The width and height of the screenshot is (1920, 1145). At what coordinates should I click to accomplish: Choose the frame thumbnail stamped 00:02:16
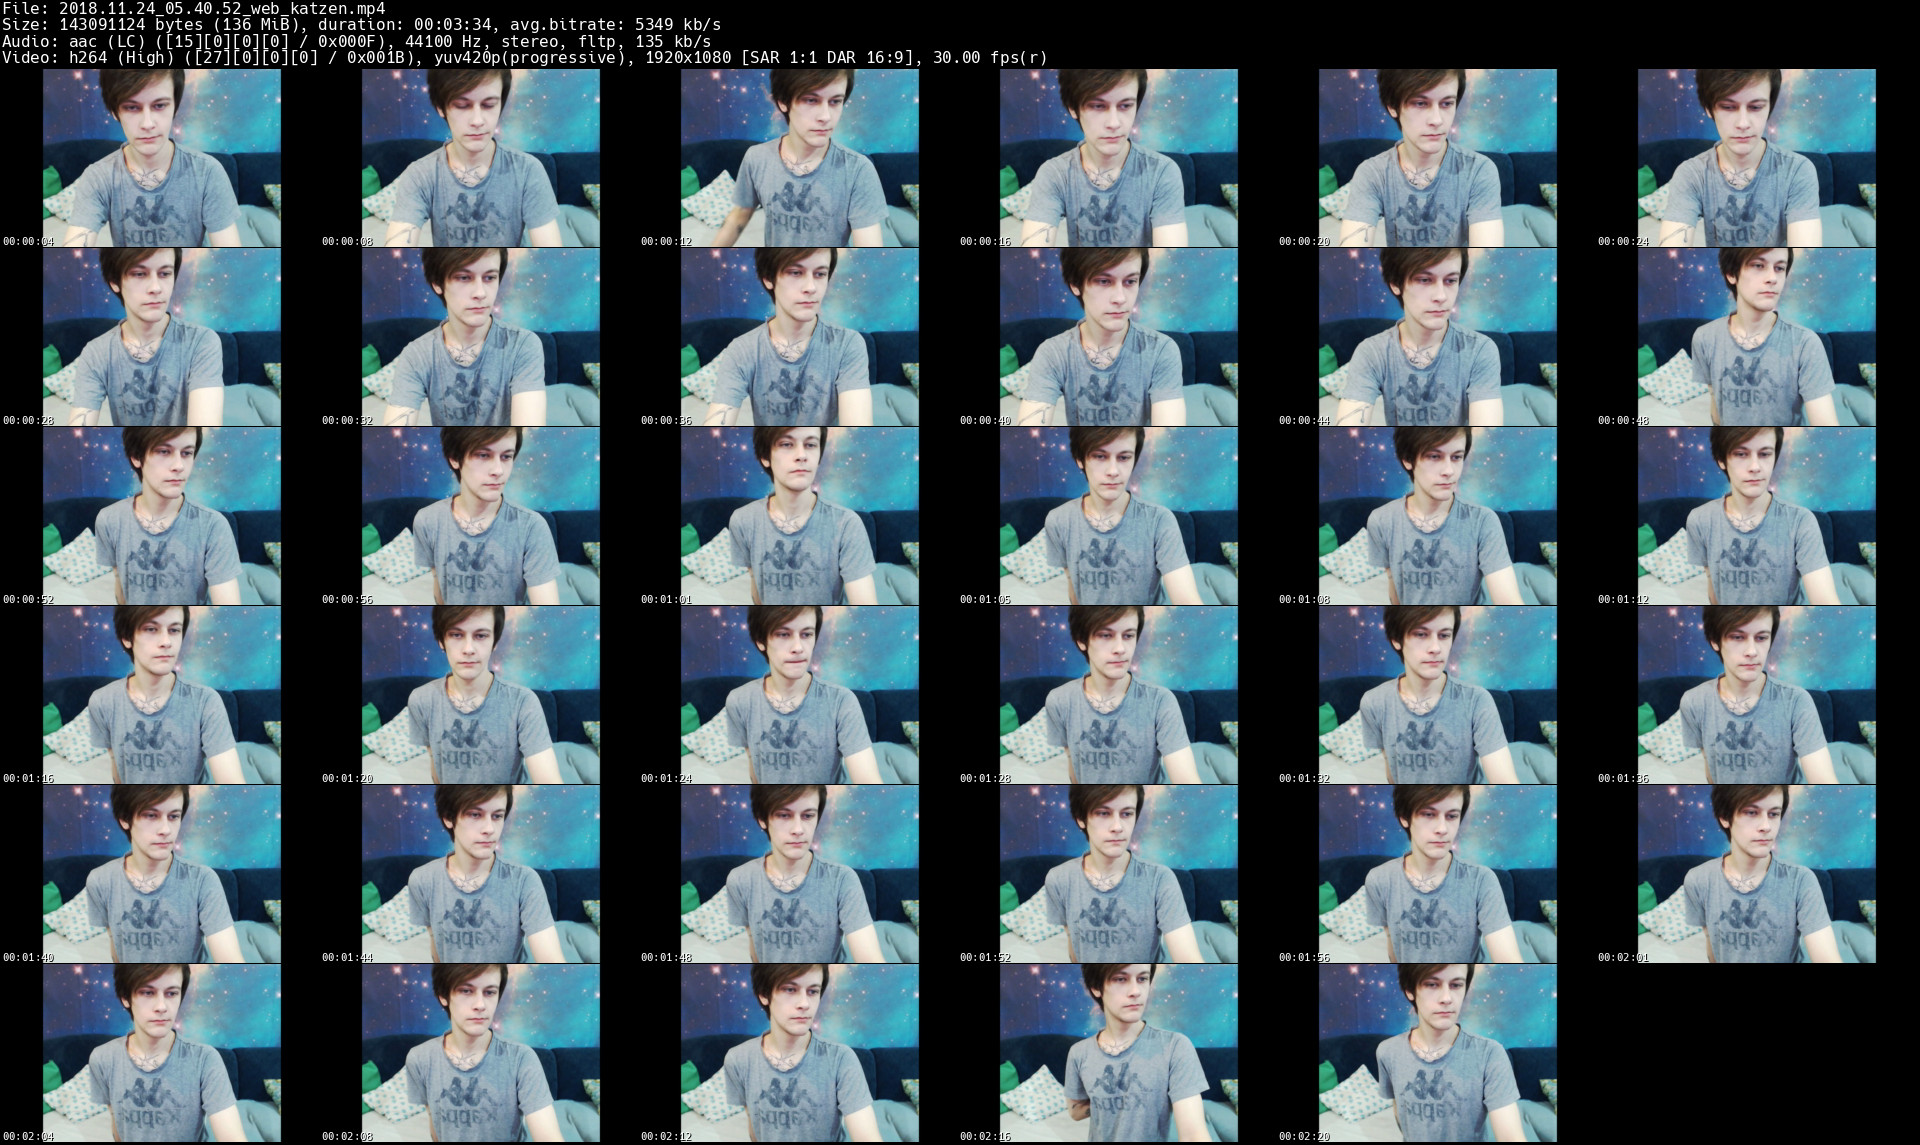coord(1119,1053)
